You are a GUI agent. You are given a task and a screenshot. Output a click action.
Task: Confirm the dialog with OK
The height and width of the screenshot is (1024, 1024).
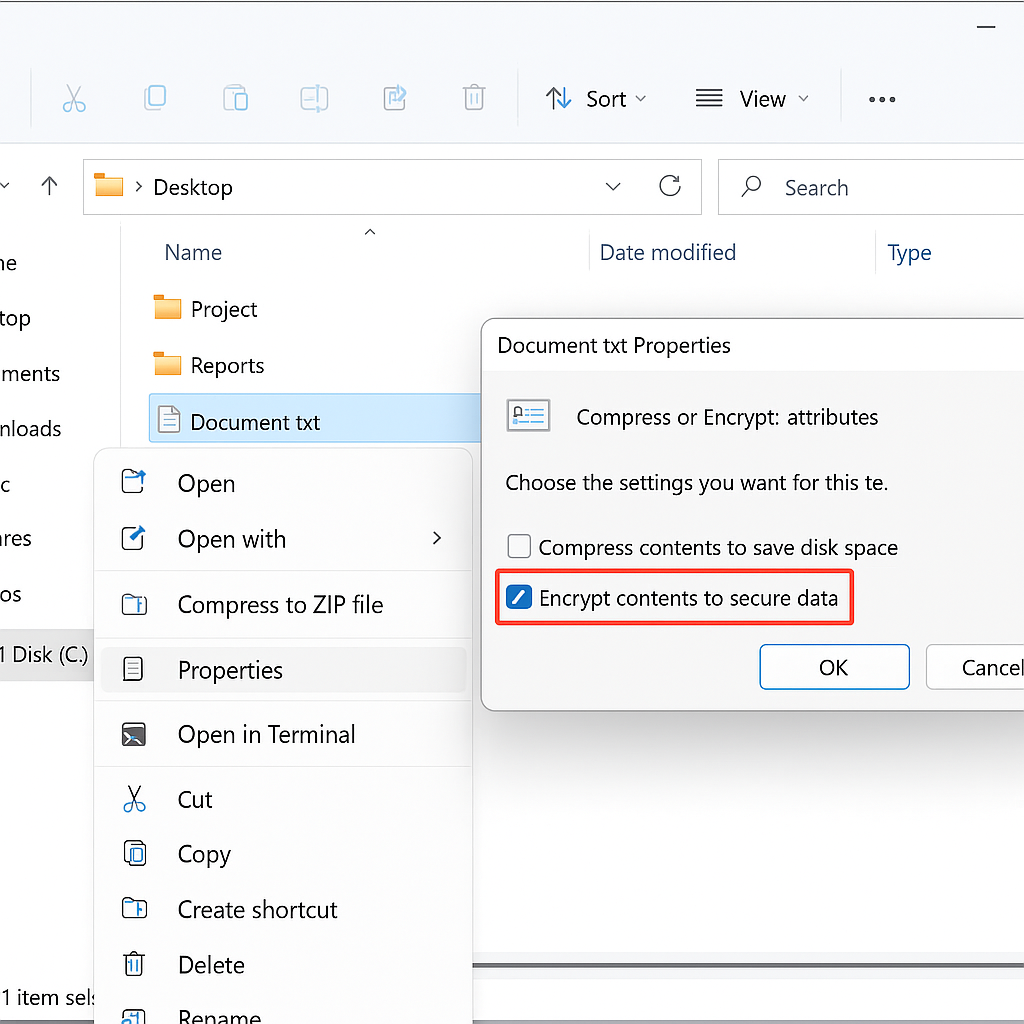[x=834, y=667]
